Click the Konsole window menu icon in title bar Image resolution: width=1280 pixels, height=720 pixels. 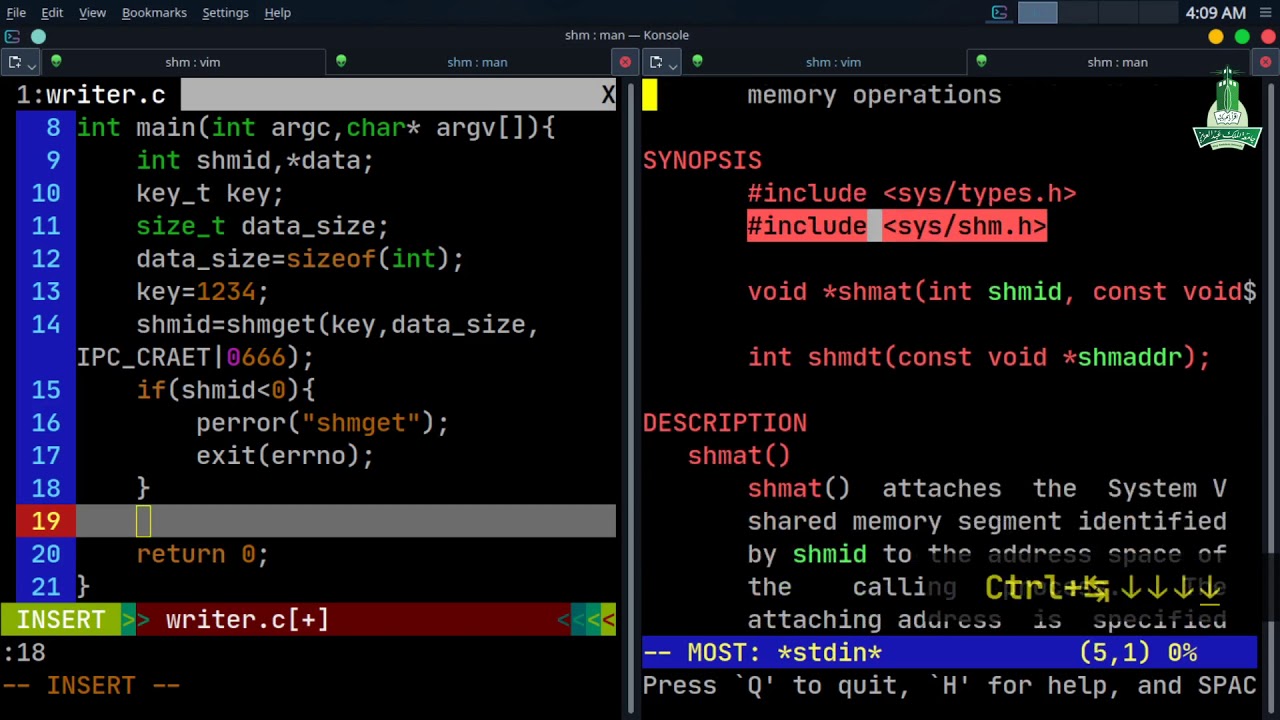click(12, 36)
